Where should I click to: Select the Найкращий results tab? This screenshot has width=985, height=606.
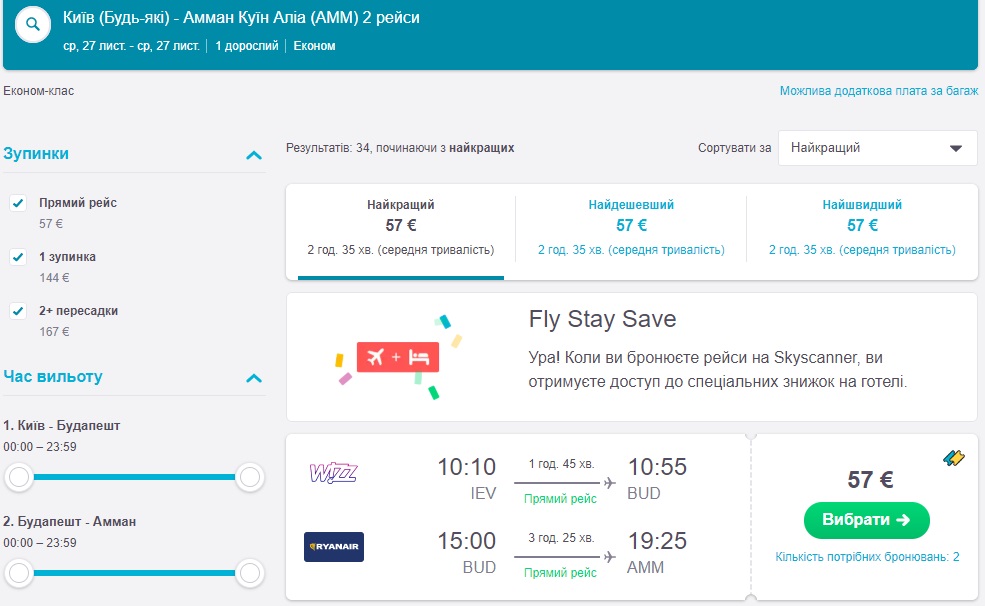tap(400, 227)
